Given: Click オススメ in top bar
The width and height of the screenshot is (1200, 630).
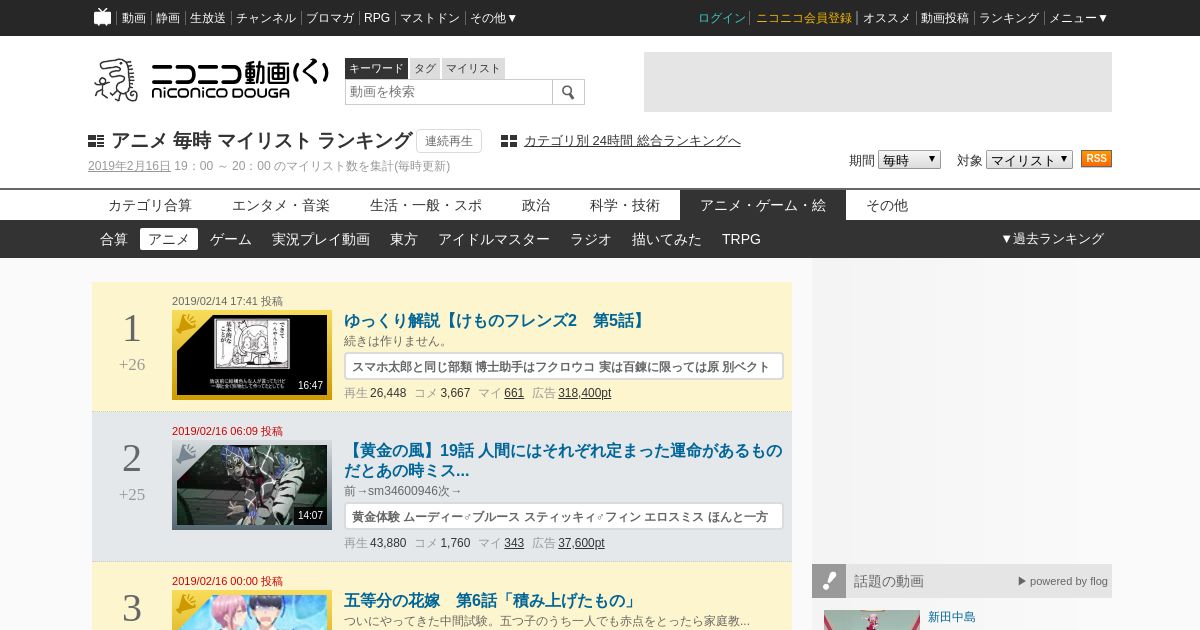Looking at the screenshot, I should click(x=887, y=18).
